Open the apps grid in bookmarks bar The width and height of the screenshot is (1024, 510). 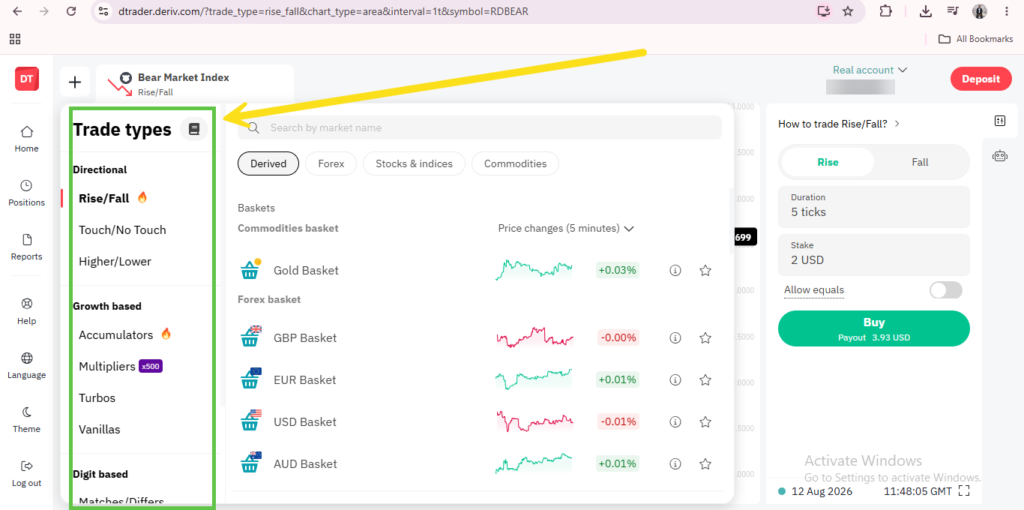point(15,39)
